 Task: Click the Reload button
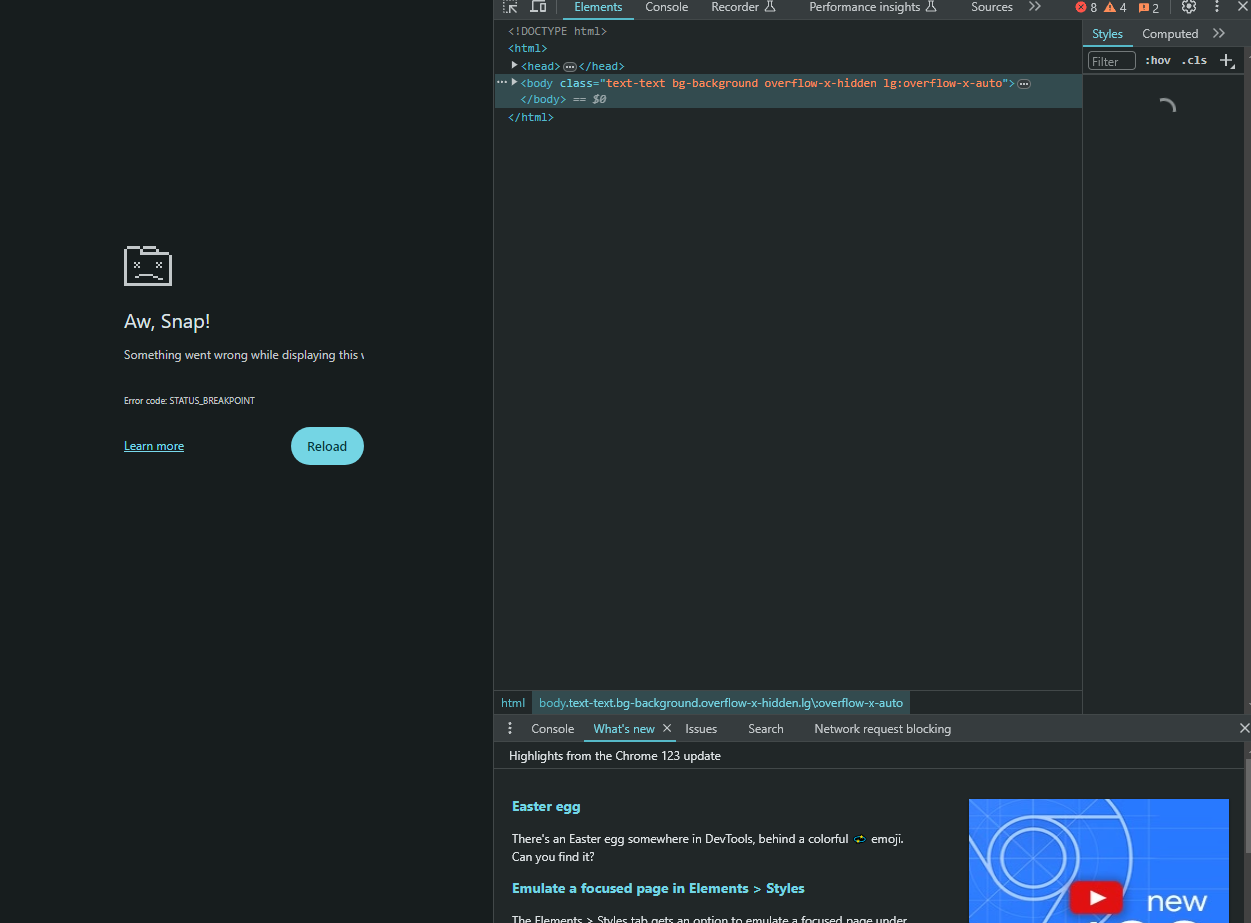[x=327, y=446]
